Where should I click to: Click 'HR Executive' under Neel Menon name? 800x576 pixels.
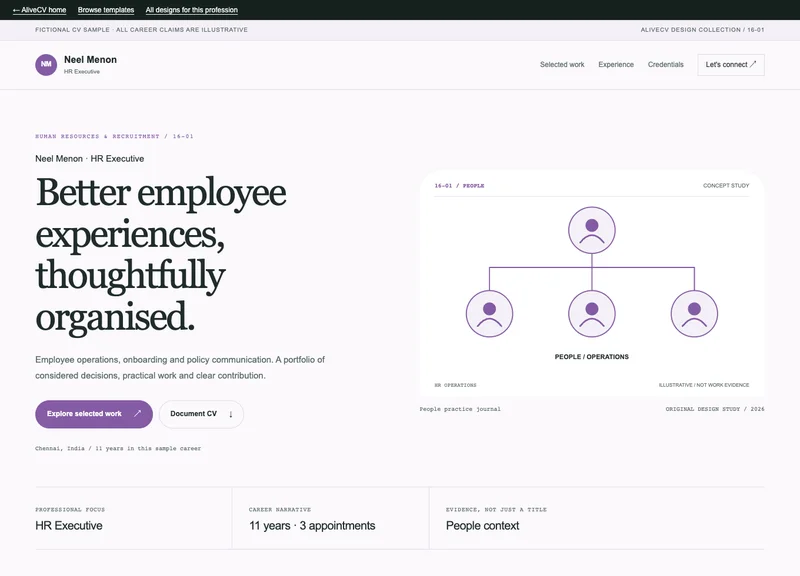pyautogui.click(x=82, y=72)
